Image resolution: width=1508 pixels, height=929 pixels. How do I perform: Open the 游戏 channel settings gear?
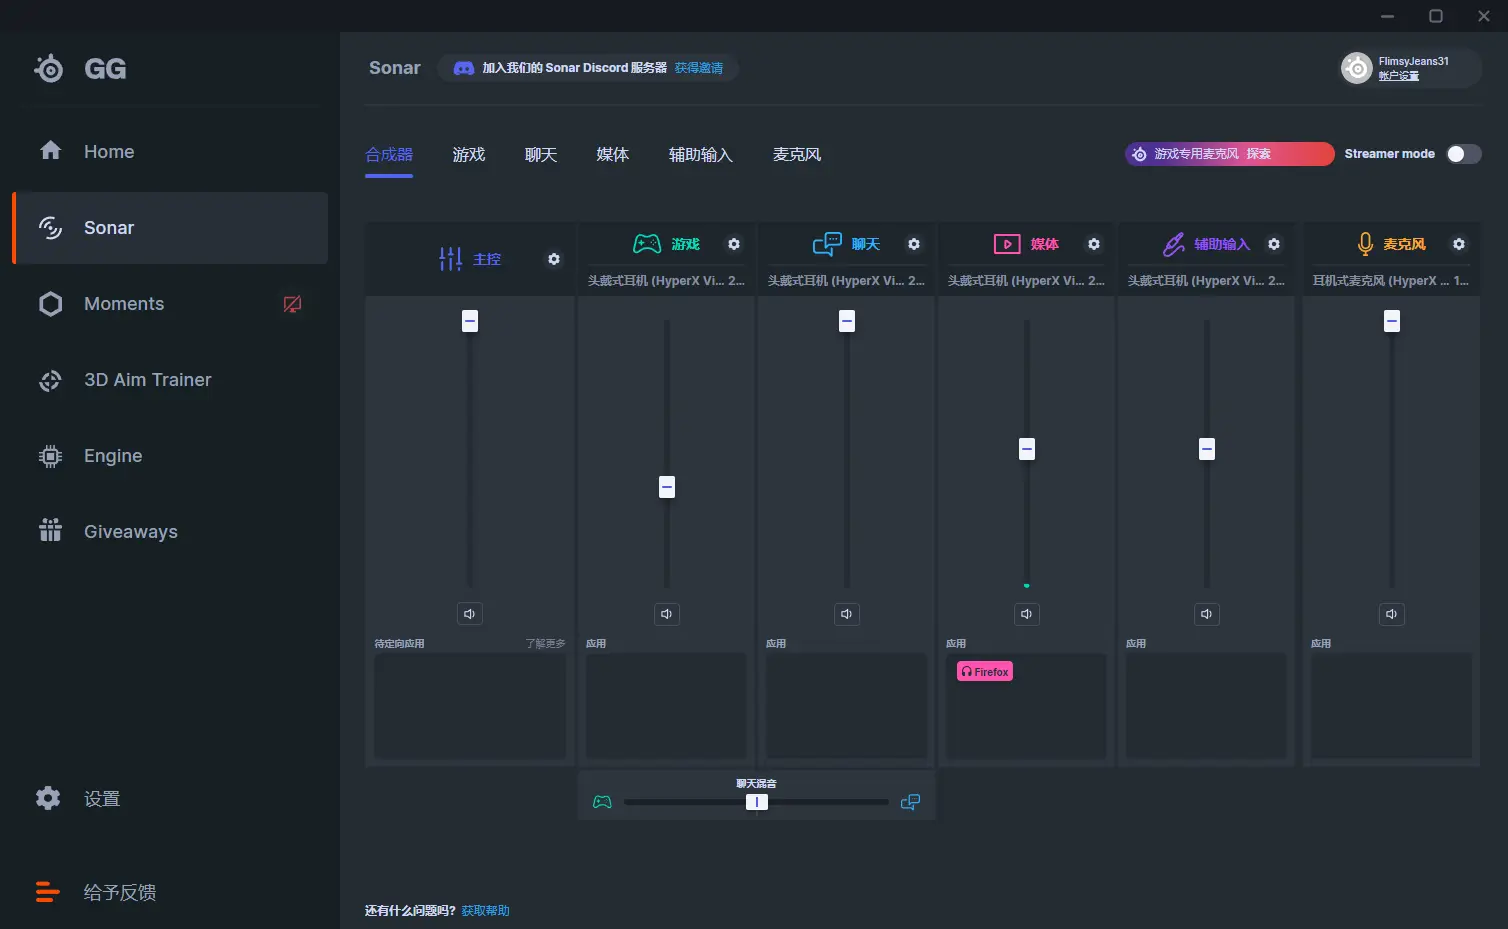(734, 243)
